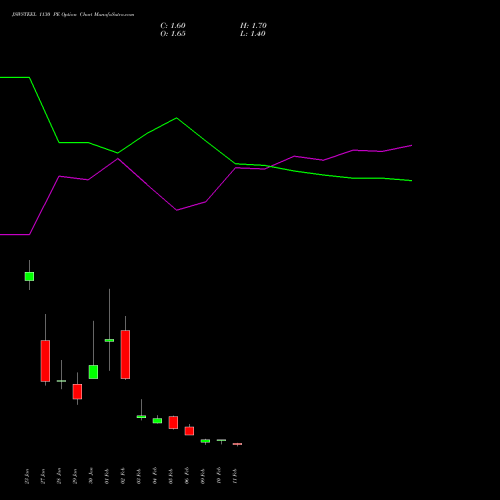Click the red candle above 05 Feb
The width and height of the screenshot is (500, 500).
pos(173,422)
